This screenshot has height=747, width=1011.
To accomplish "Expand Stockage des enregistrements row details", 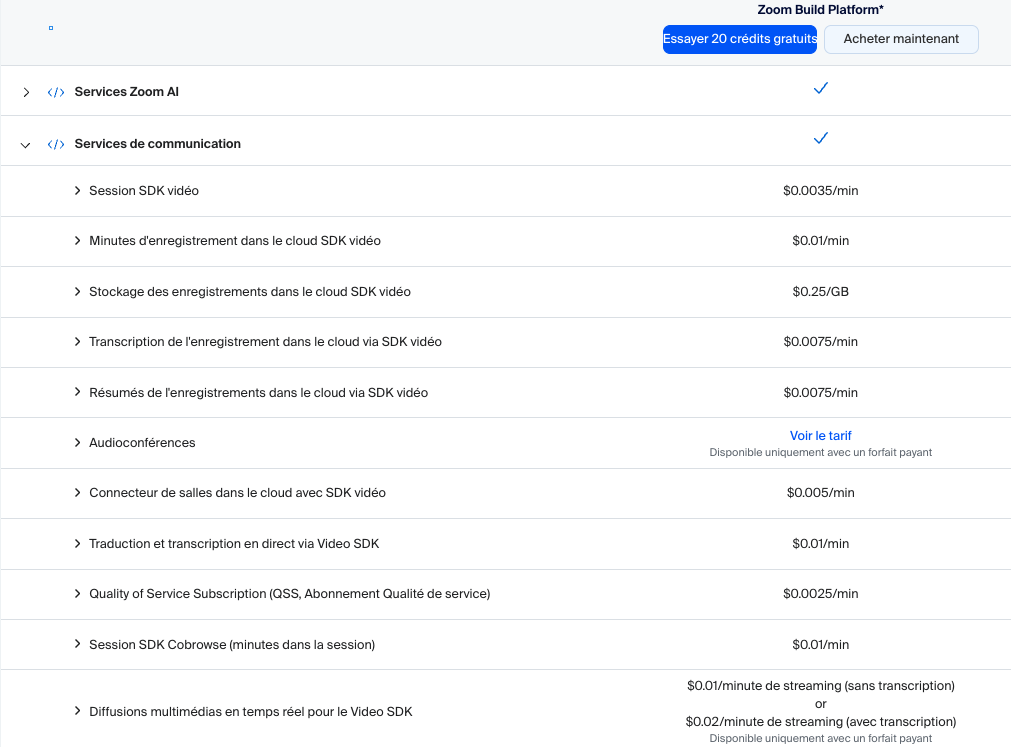I will 78,292.
